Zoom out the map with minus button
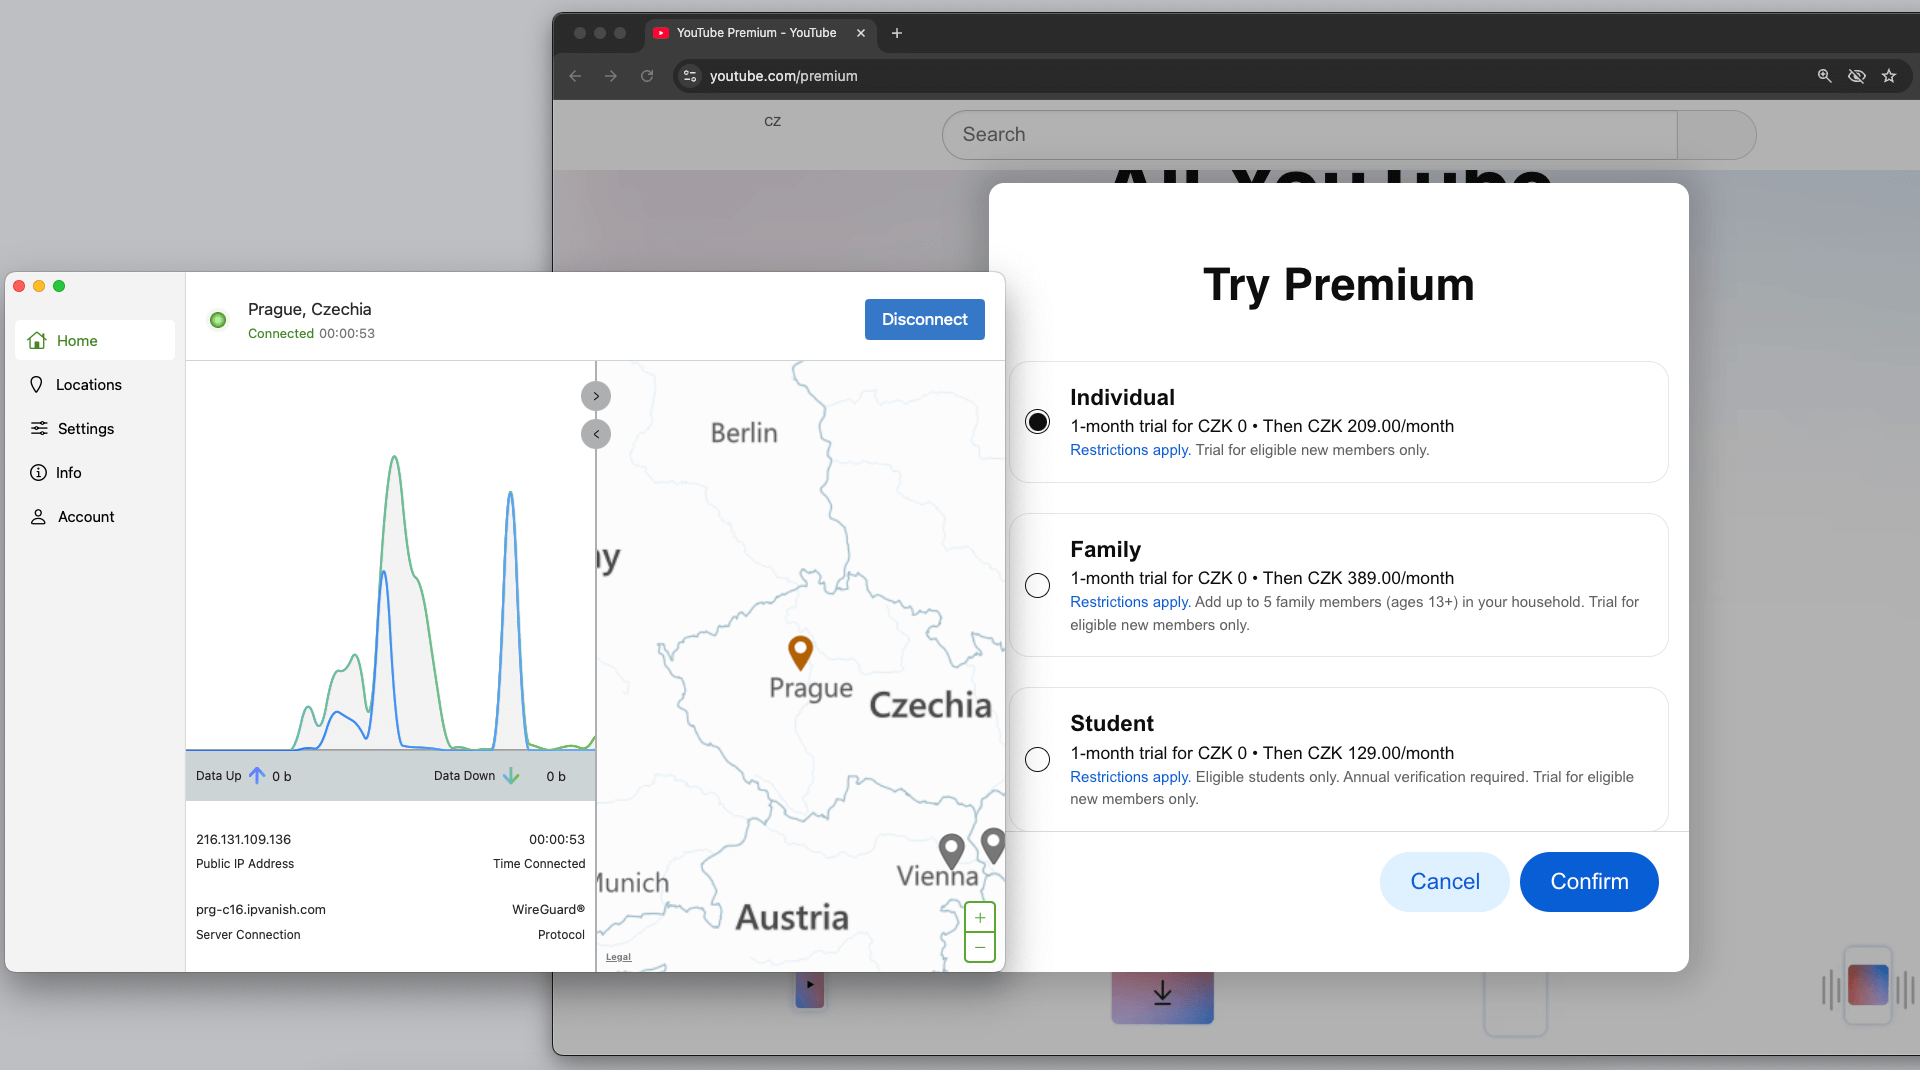 (980, 947)
